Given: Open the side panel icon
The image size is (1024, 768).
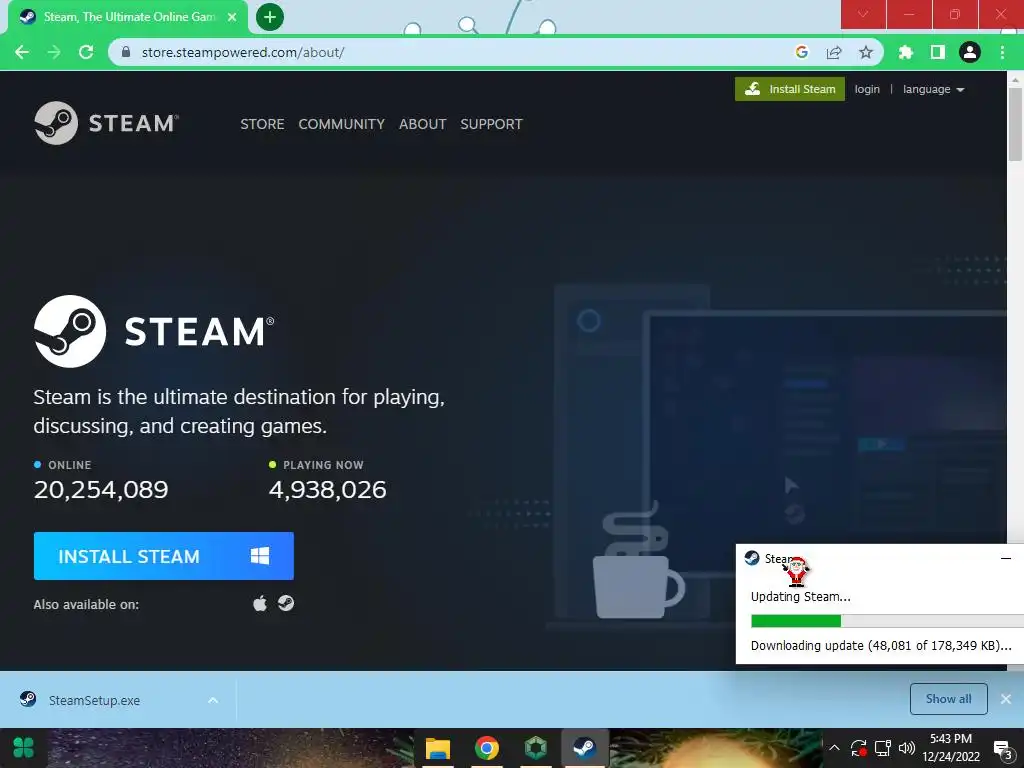Looking at the screenshot, I should pyautogui.click(x=938, y=52).
